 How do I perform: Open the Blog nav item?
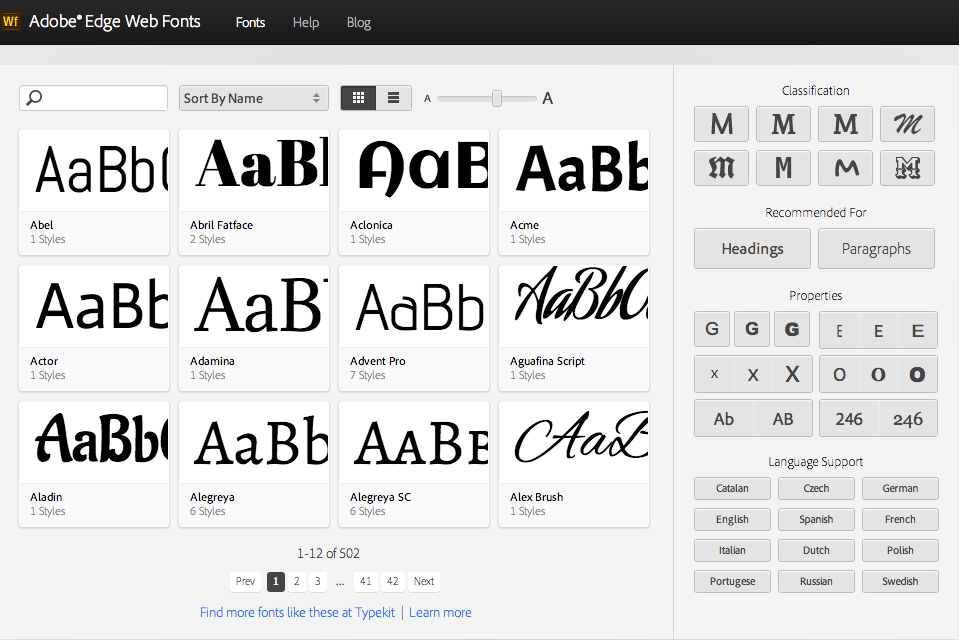359,23
